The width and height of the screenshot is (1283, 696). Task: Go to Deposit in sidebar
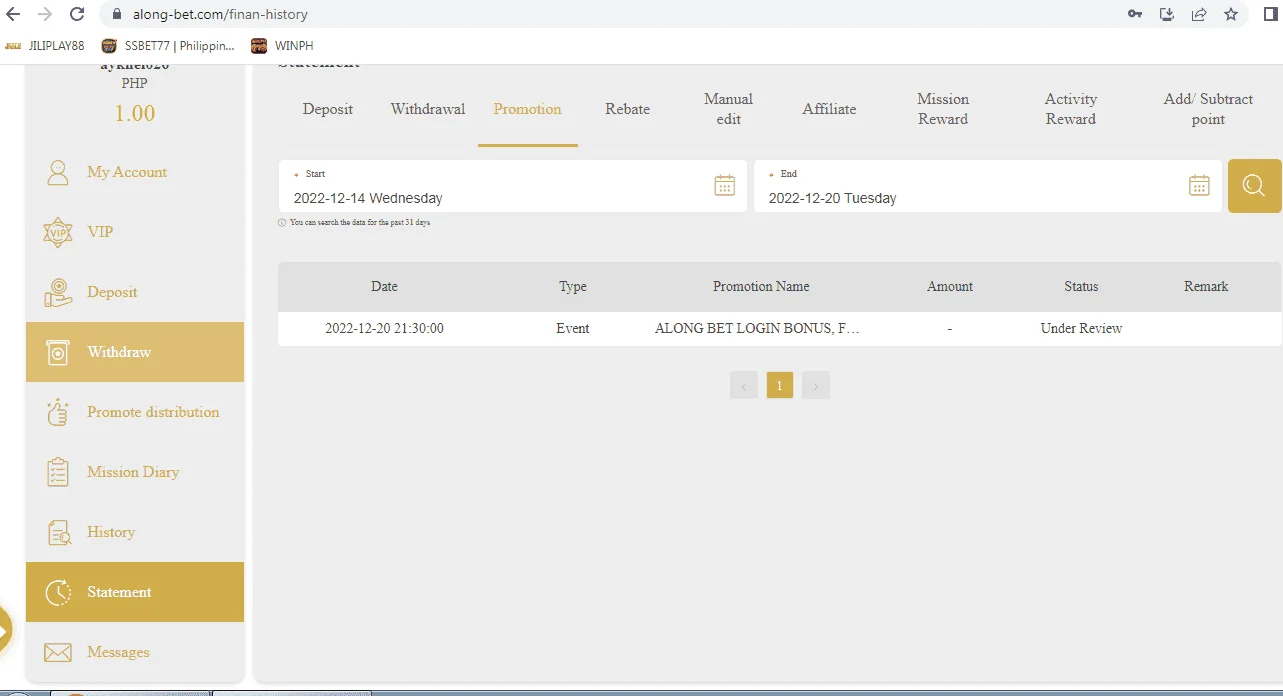pyautogui.click(x=135, y=292)
